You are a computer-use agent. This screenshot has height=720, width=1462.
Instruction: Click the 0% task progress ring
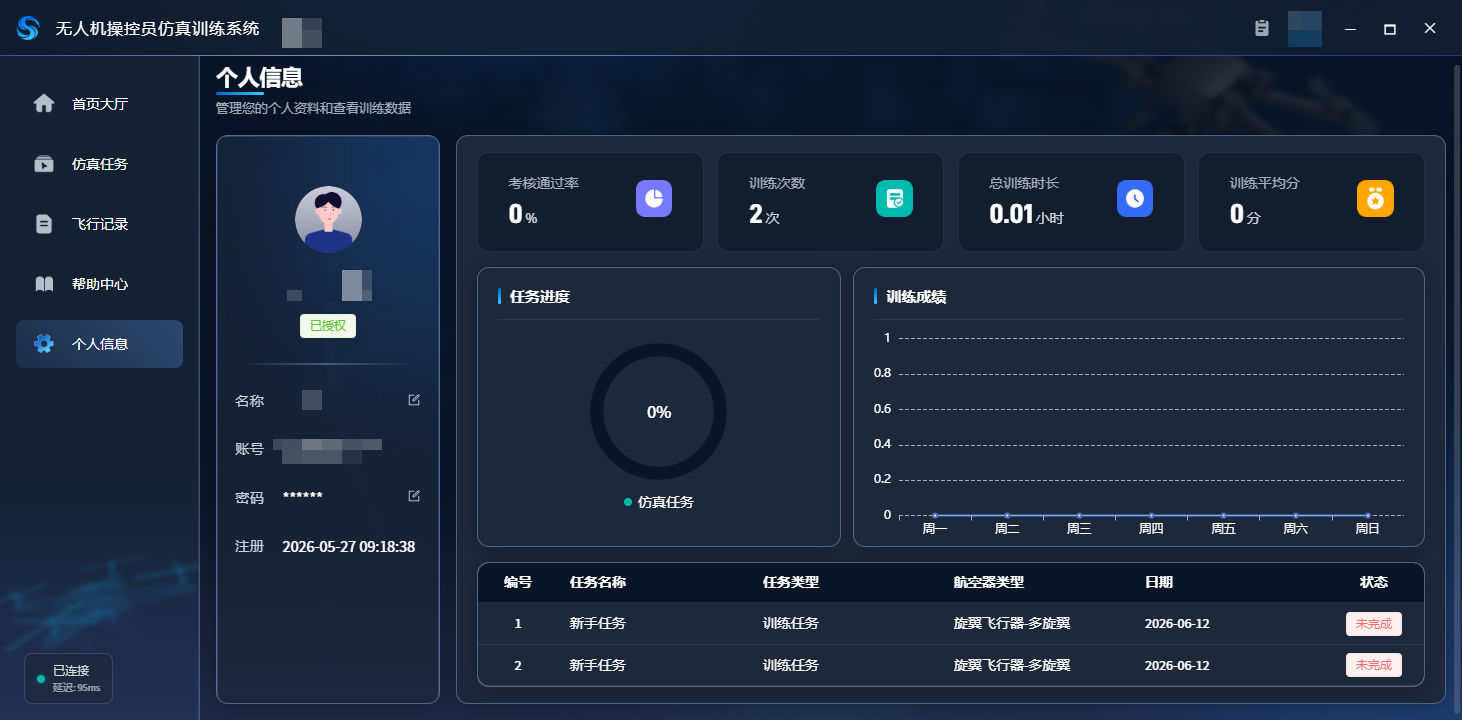pyautogui.click(x=659, y=412)
